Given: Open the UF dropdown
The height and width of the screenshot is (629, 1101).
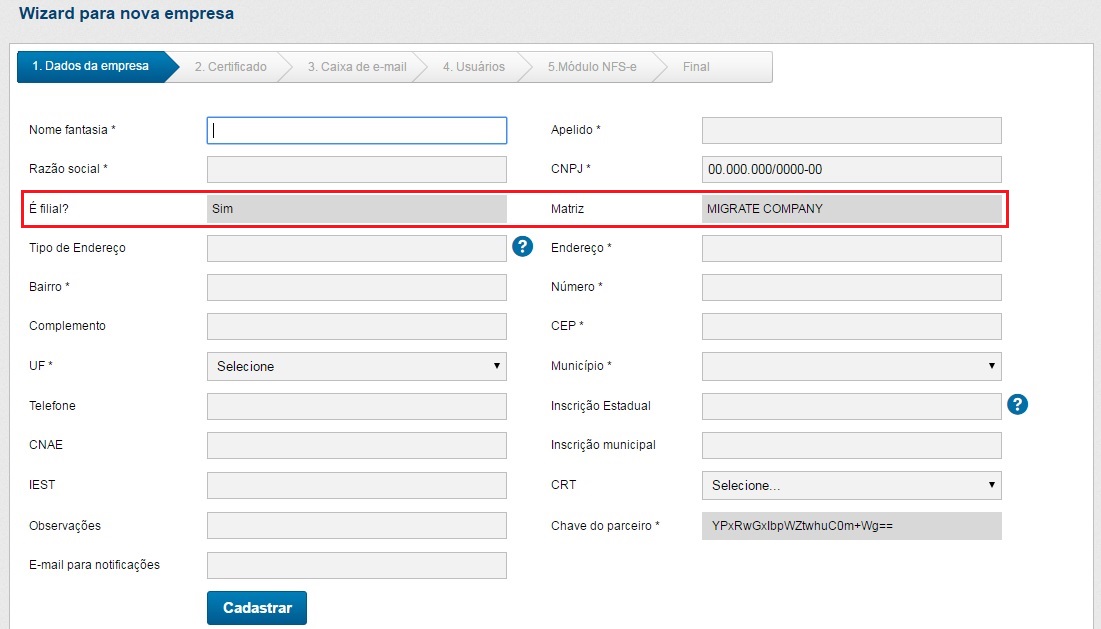Looking at the screenshot, I should click(x=356, y=366).
